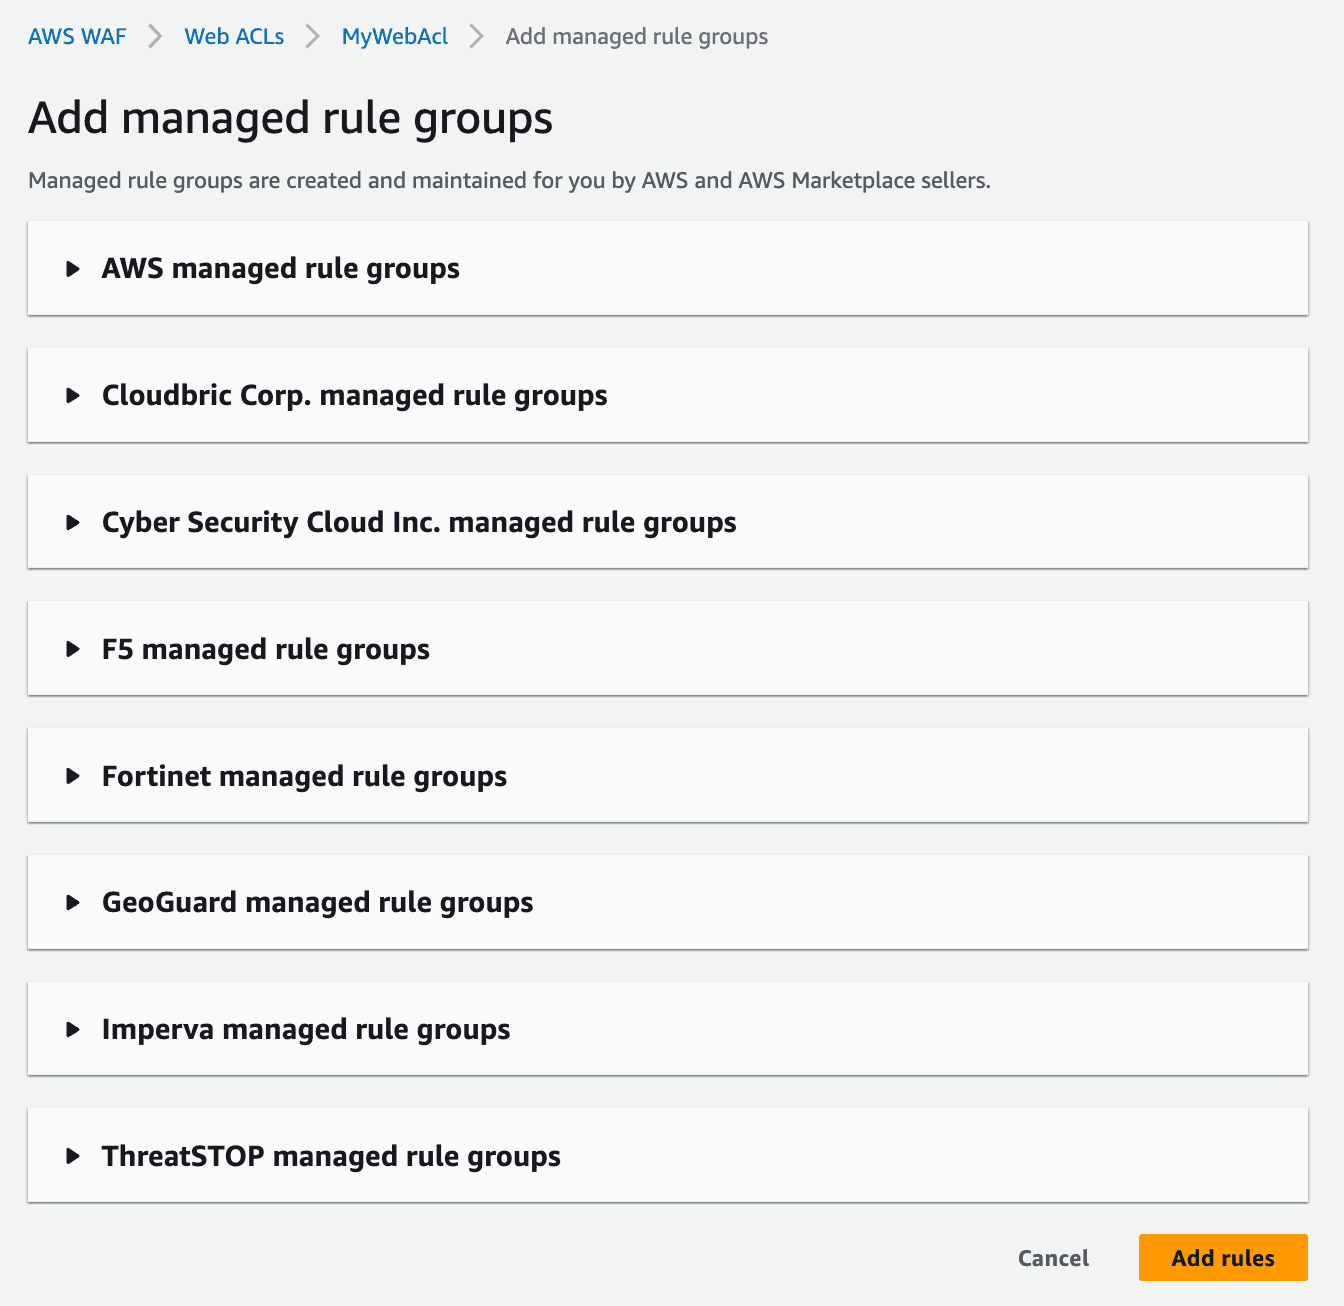Click the disclosure triangle beside AWS managed rule groups
The image size is (1344, 1306).
coord(73,268)
